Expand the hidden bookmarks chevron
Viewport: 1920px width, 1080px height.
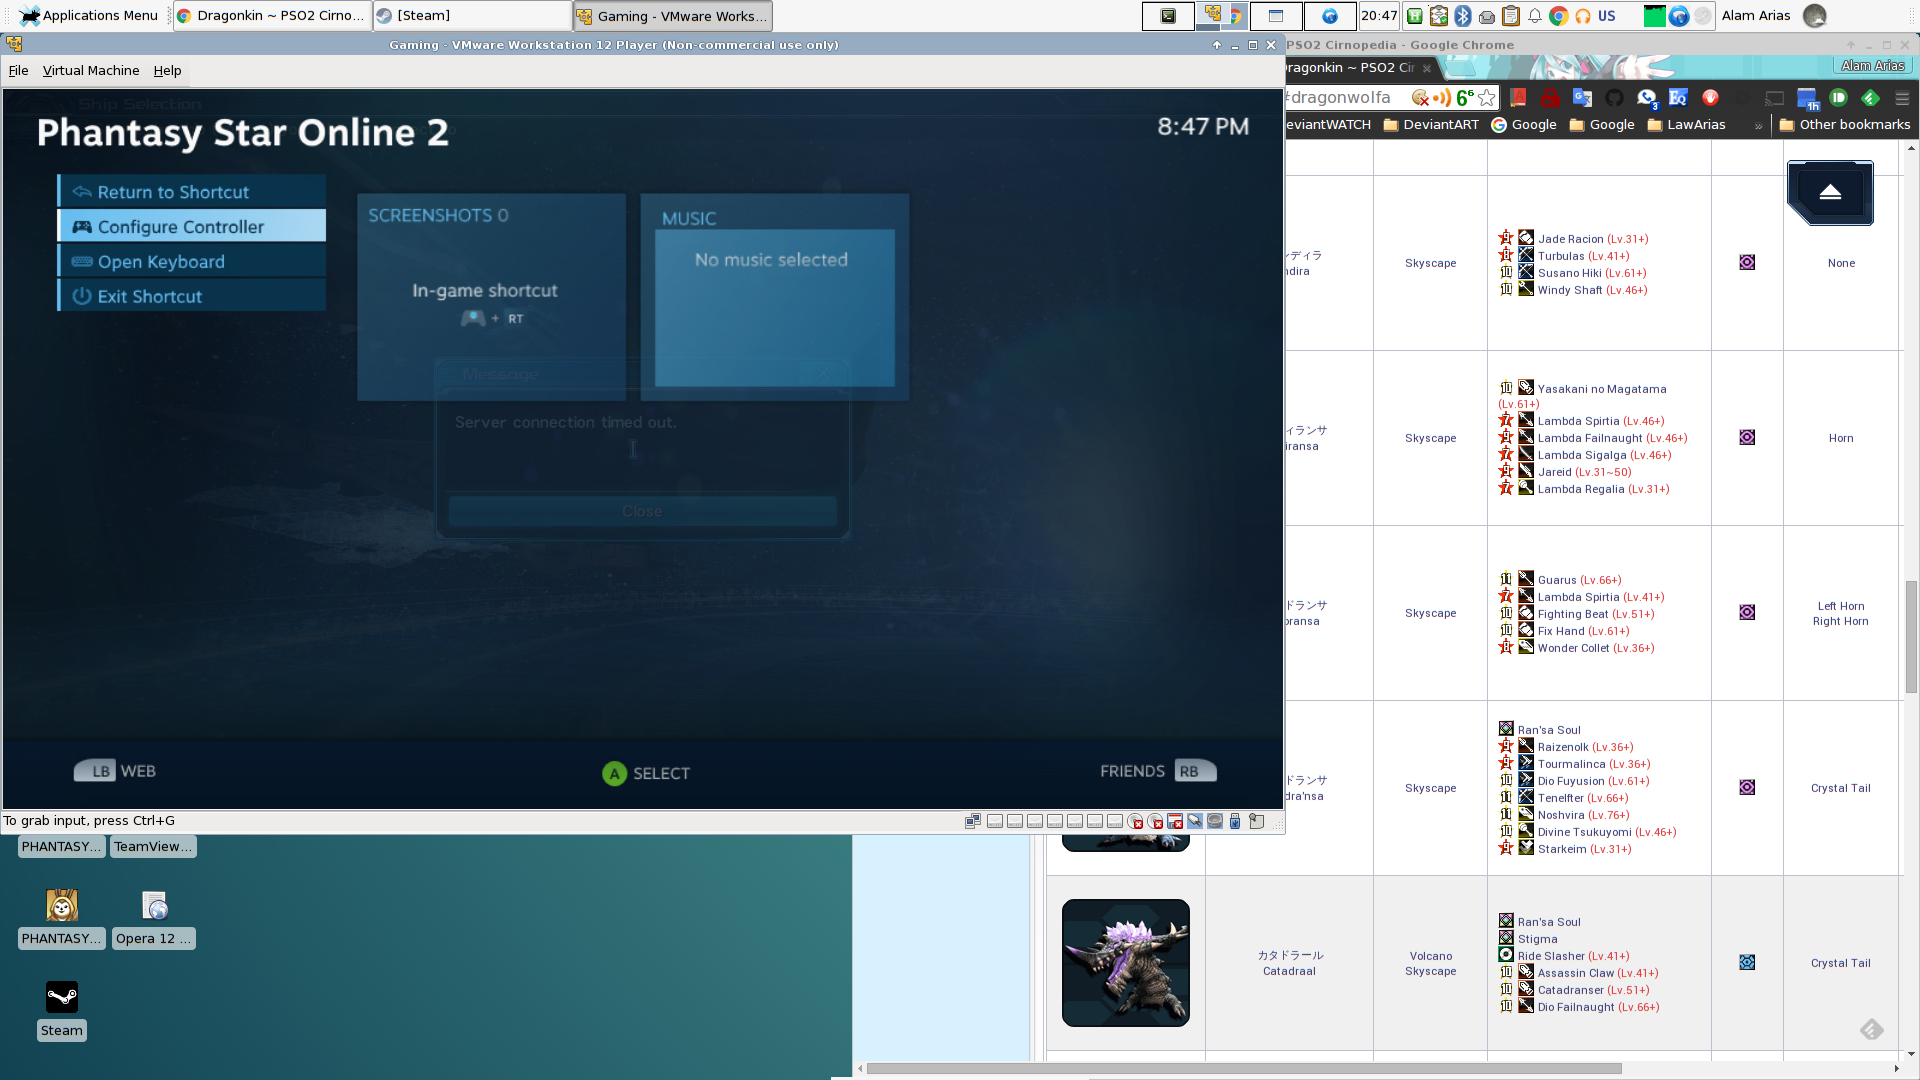pyautogui.click(x=1758, y=125)
